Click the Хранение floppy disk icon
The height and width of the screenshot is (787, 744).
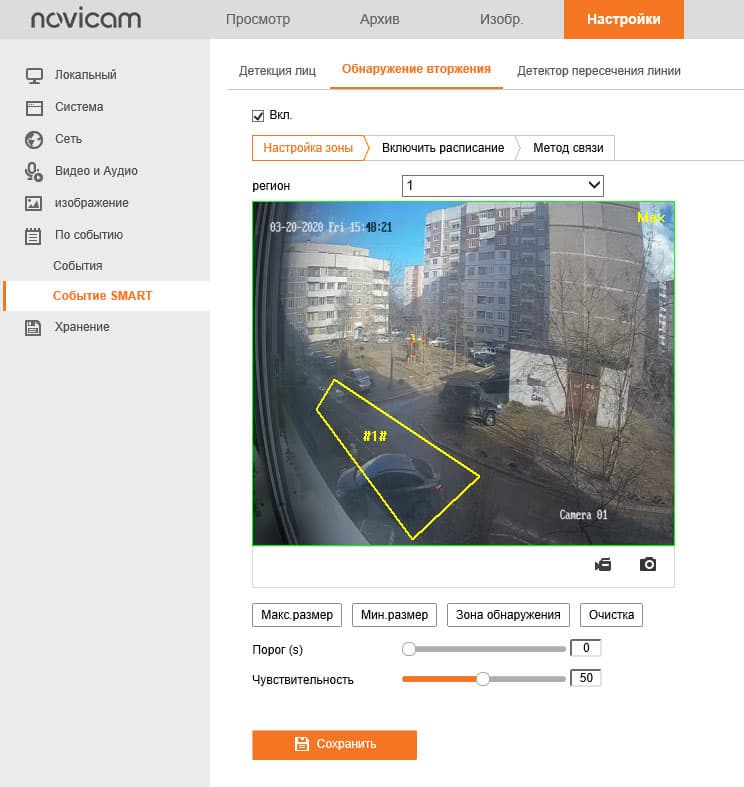pyautogui.click(x=33, y=327)
